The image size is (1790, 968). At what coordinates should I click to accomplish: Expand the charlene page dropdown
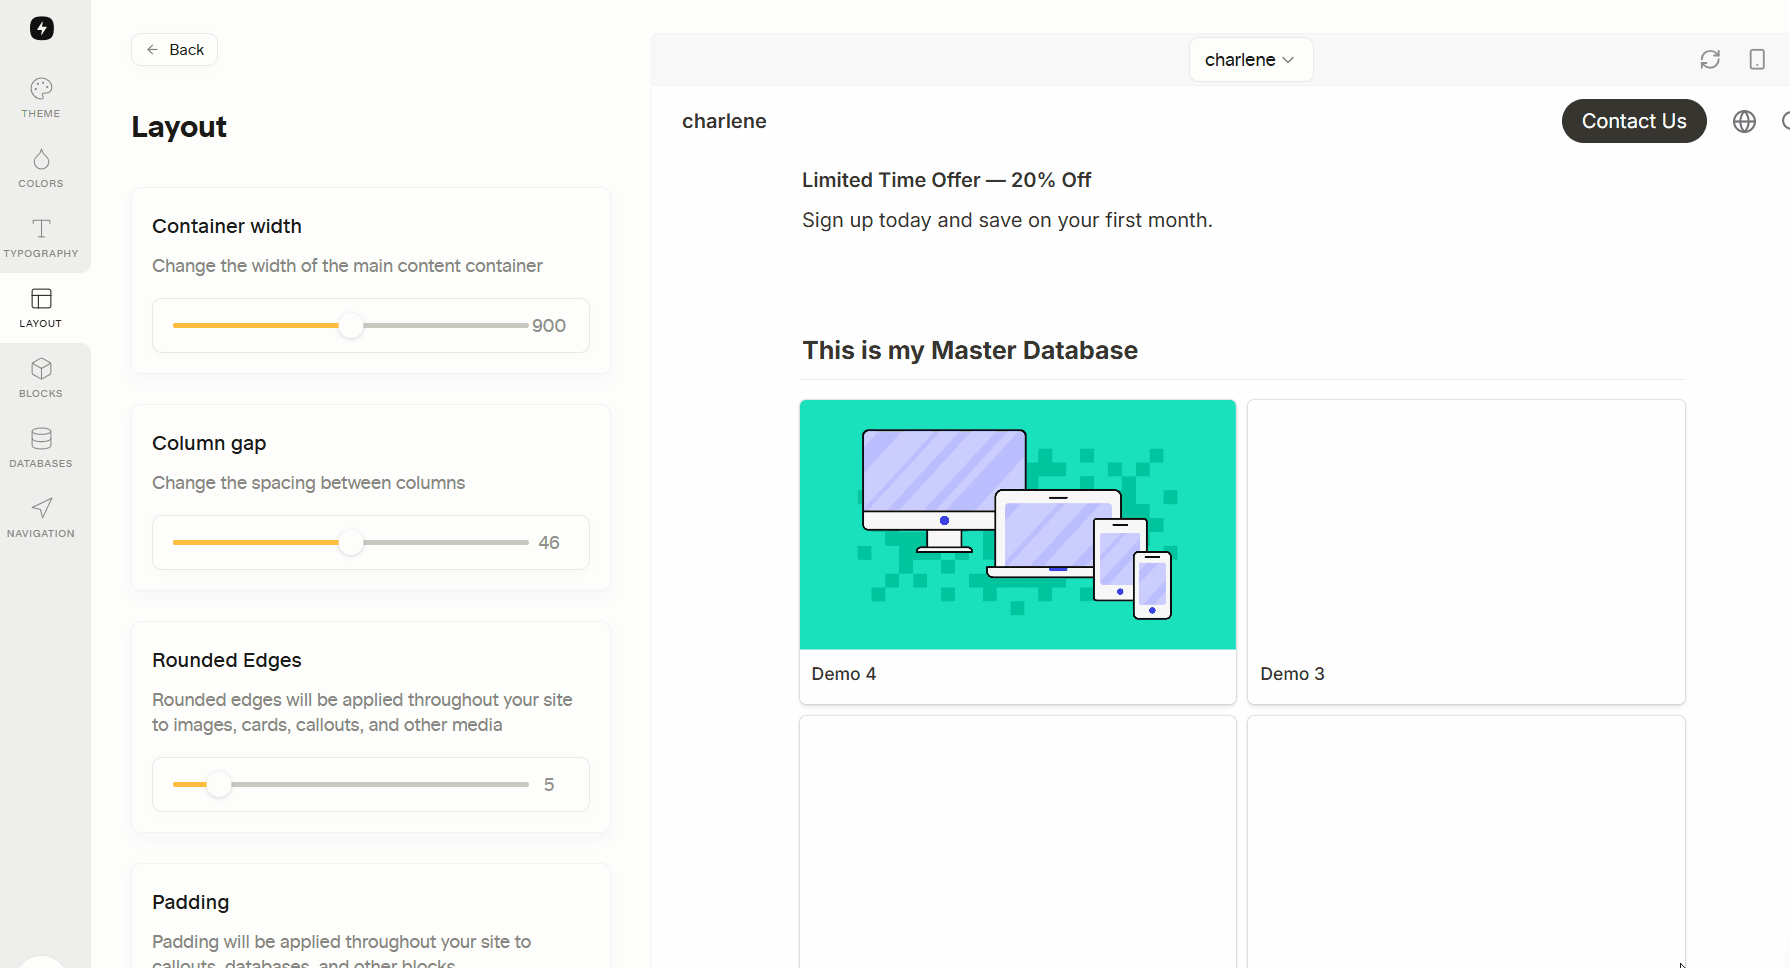click(x=1250, y=60)
